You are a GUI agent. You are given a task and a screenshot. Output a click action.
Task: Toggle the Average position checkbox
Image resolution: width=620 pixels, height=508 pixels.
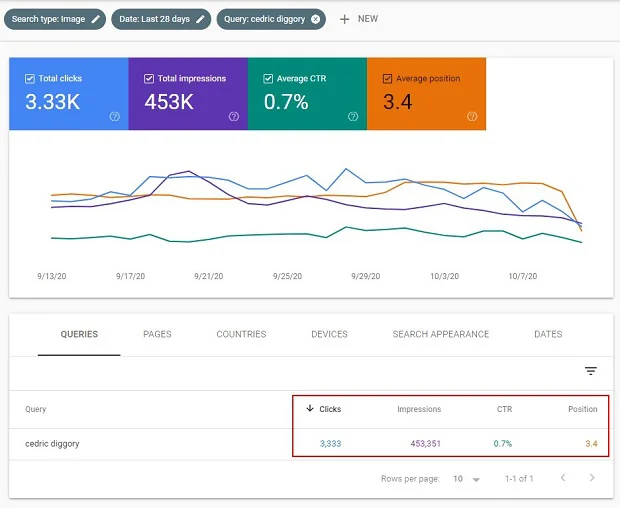(x=386, y=78)
